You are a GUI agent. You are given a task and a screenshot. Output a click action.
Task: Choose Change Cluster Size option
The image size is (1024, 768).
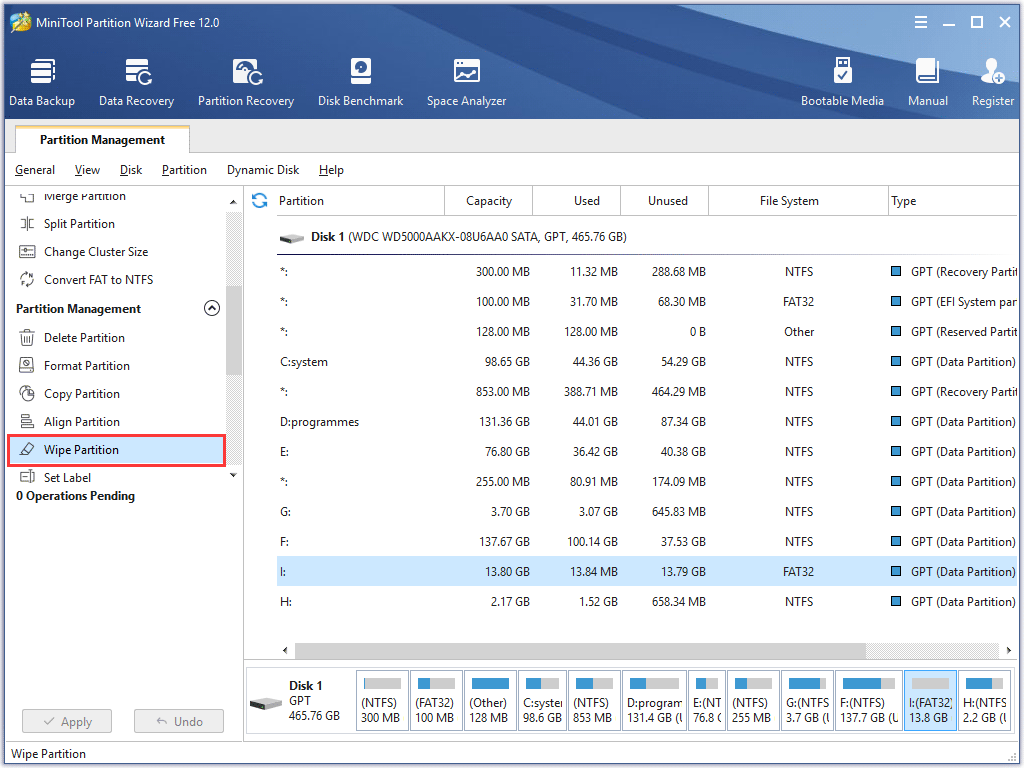pyautogui.click(x=95, y=252)
